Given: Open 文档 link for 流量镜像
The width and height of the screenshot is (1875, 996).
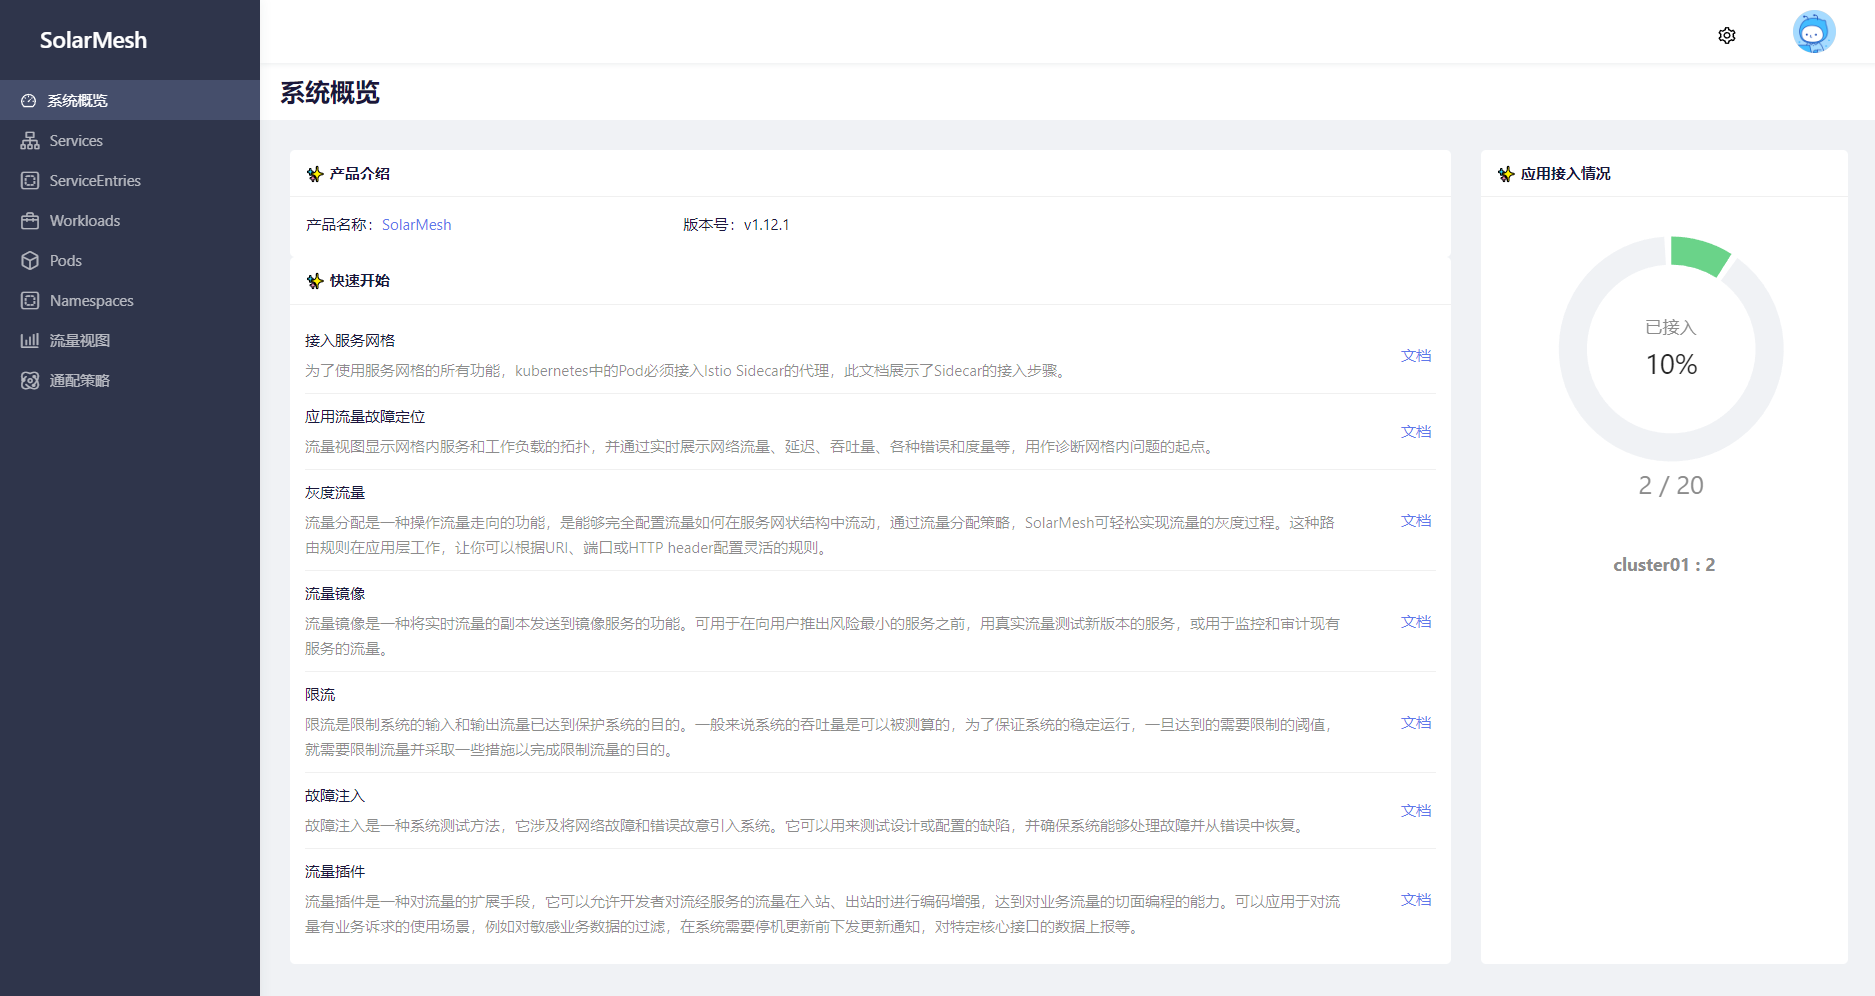Looking at the screenshot, I should [1416, 622].
